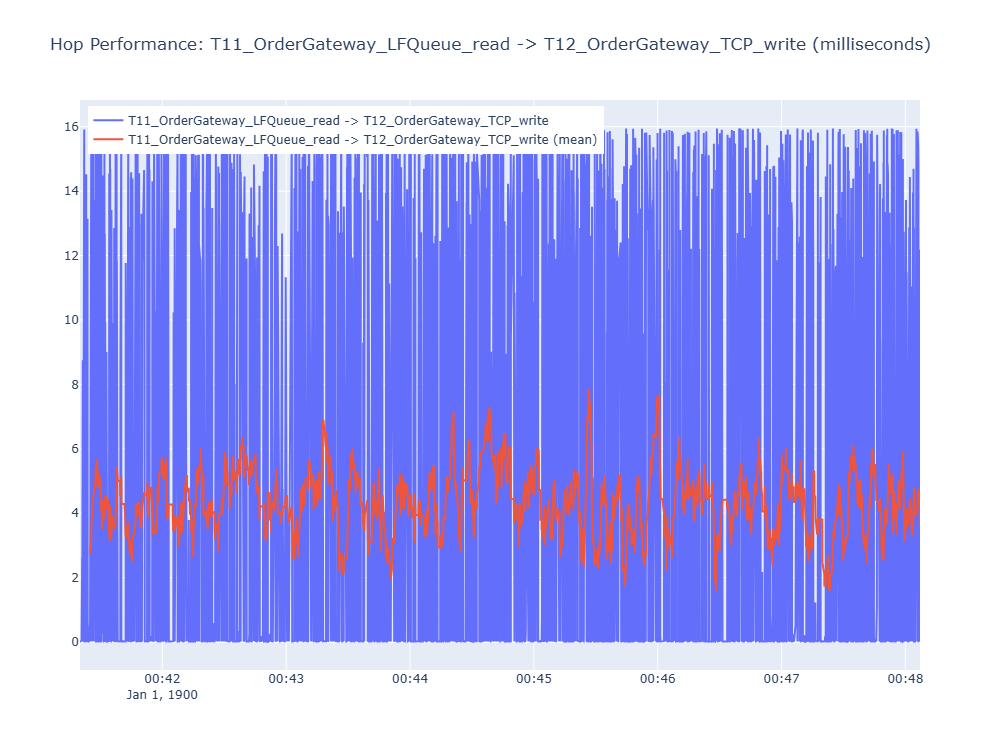Viewport: 1000px width, 750px height.
Task: Click the Jan 1, 1900 date label
Action: tap(162, 695)
